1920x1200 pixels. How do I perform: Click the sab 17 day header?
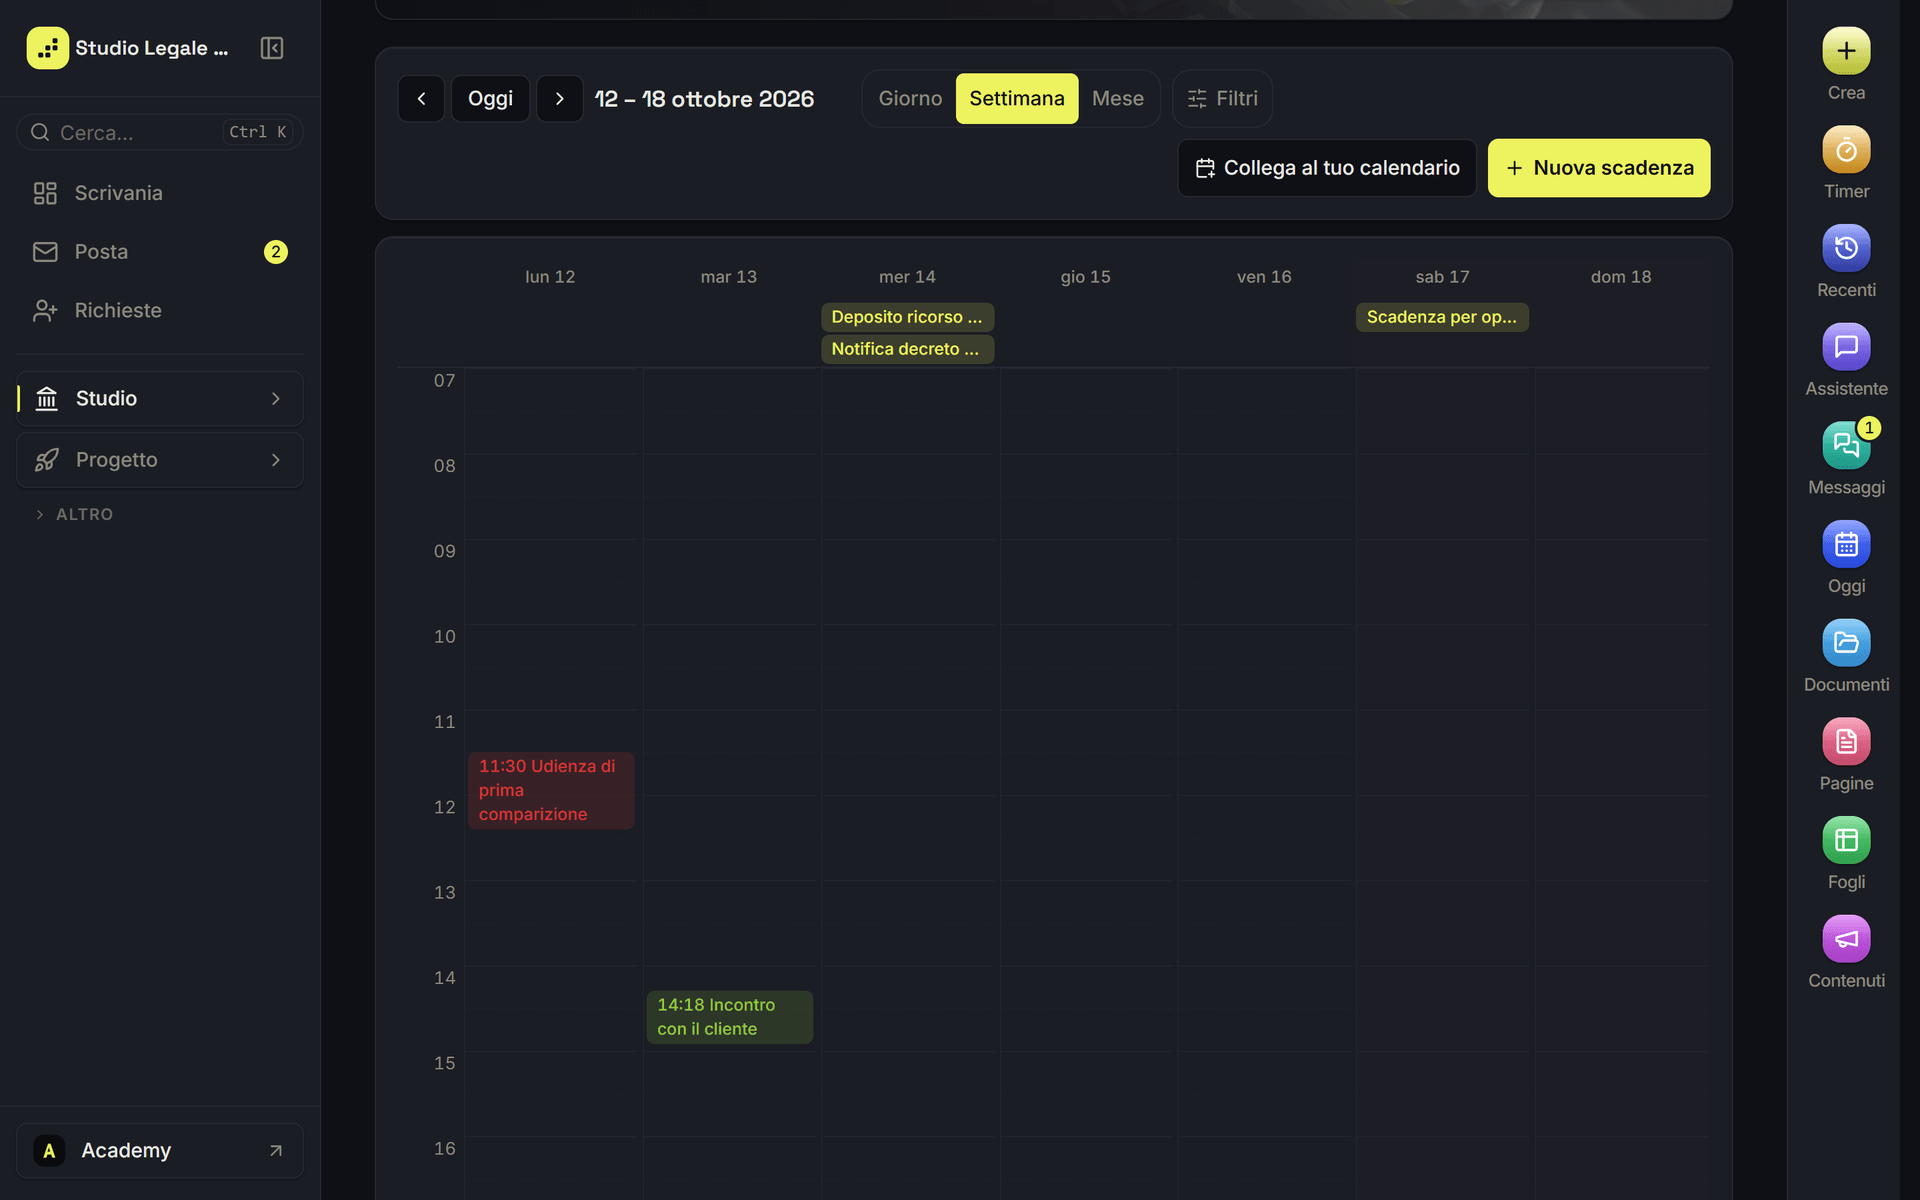tap(1442, 277)
